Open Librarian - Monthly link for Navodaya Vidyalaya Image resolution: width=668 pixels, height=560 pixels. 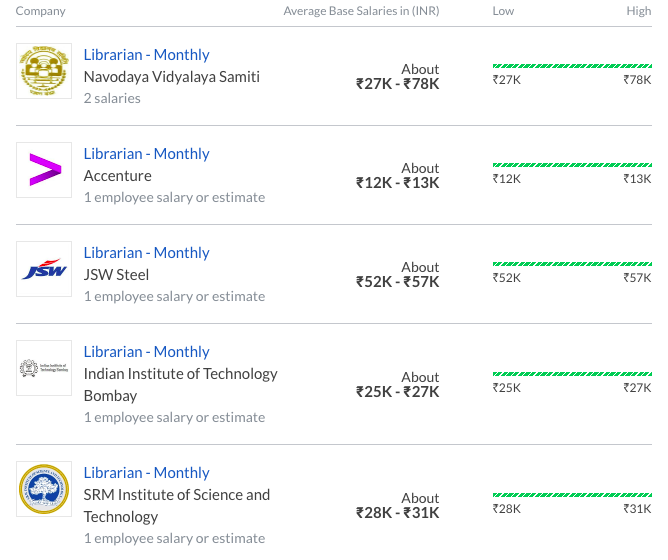click(x=146, y=55)
